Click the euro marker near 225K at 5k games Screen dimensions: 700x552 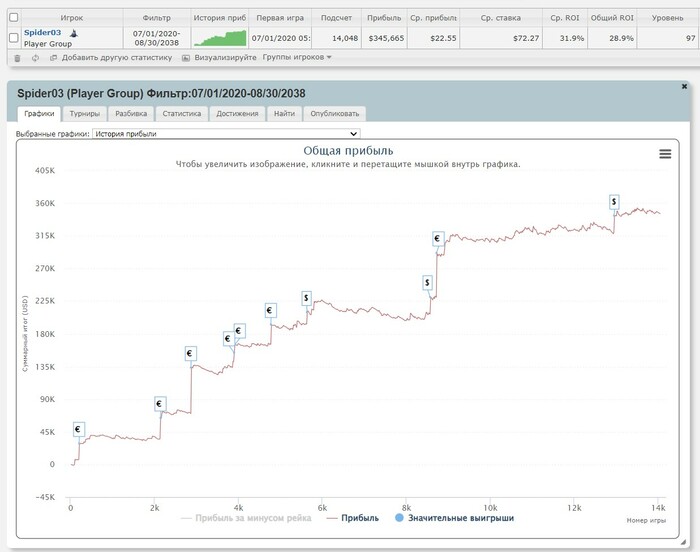click(x=270, y=310)
